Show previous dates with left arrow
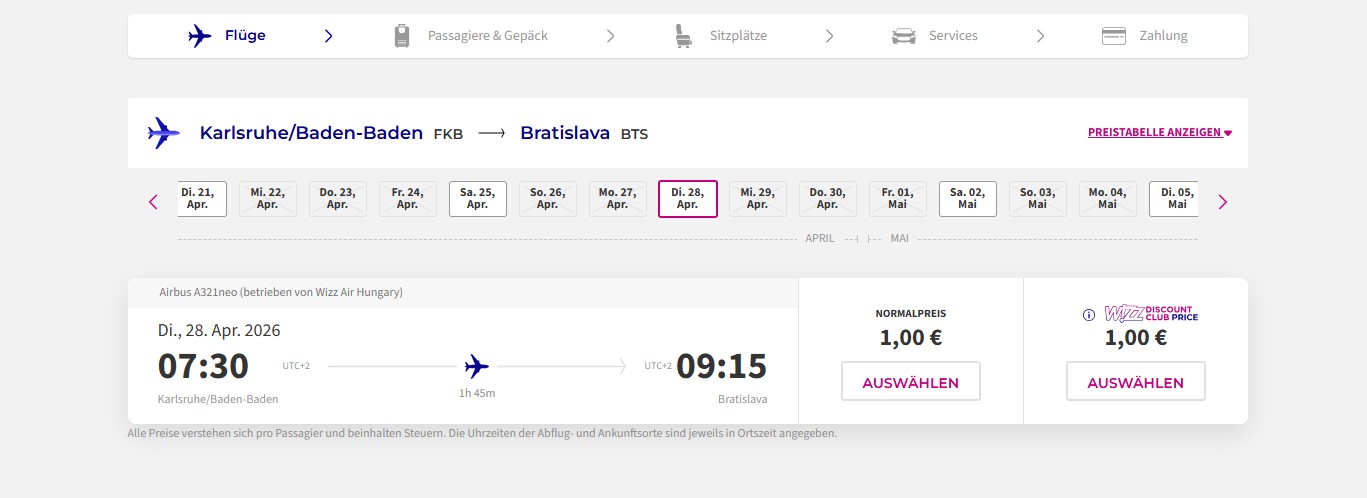Viewport: 1367px width, 498px height. [x=153, y=202]
